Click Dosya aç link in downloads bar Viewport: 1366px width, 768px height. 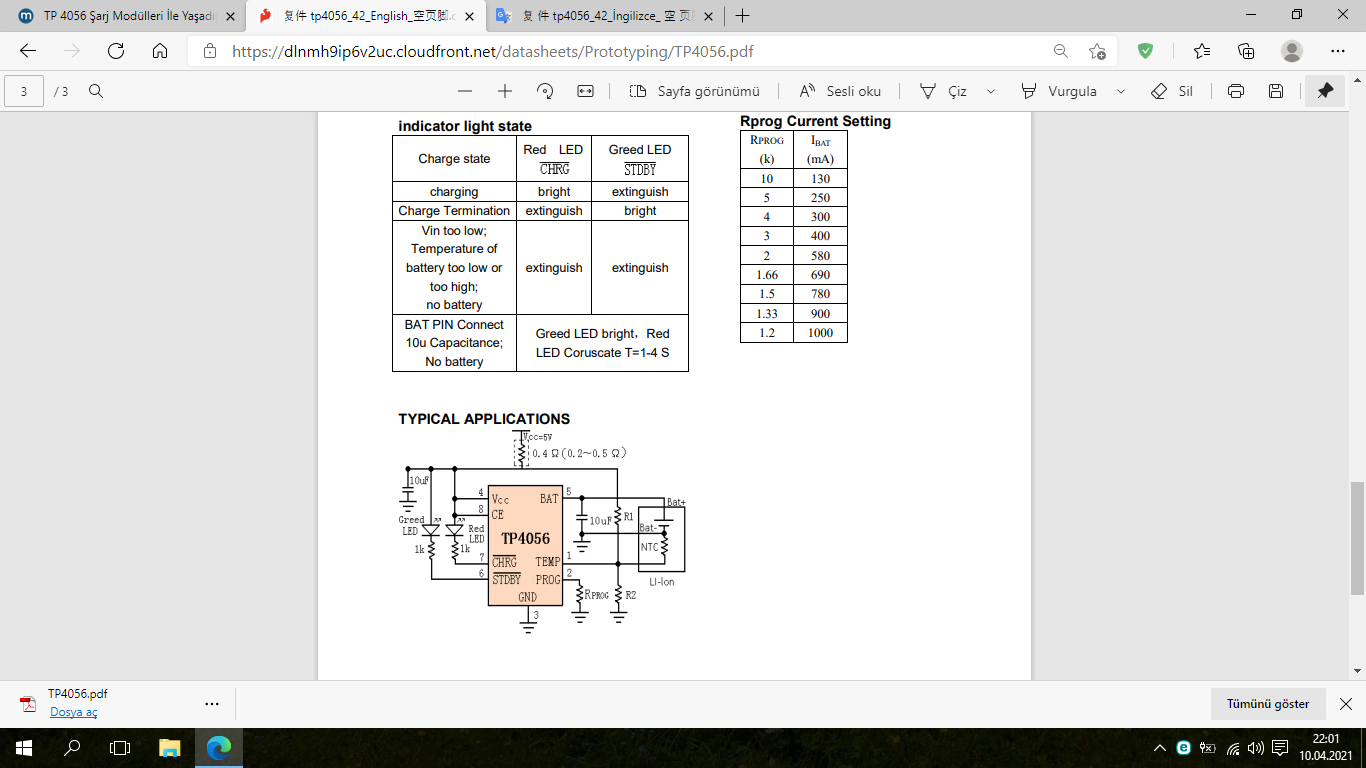(x=73, y=712)
